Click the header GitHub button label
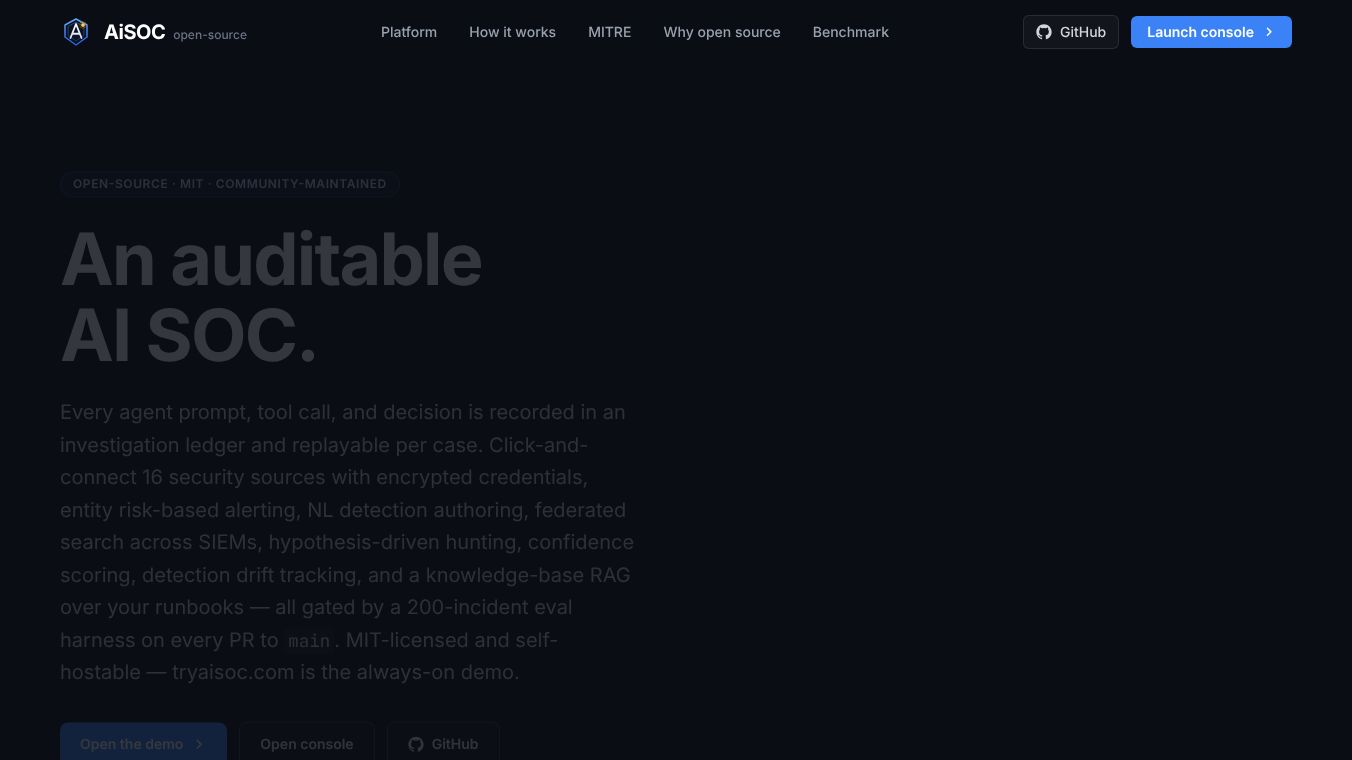 1083,32
